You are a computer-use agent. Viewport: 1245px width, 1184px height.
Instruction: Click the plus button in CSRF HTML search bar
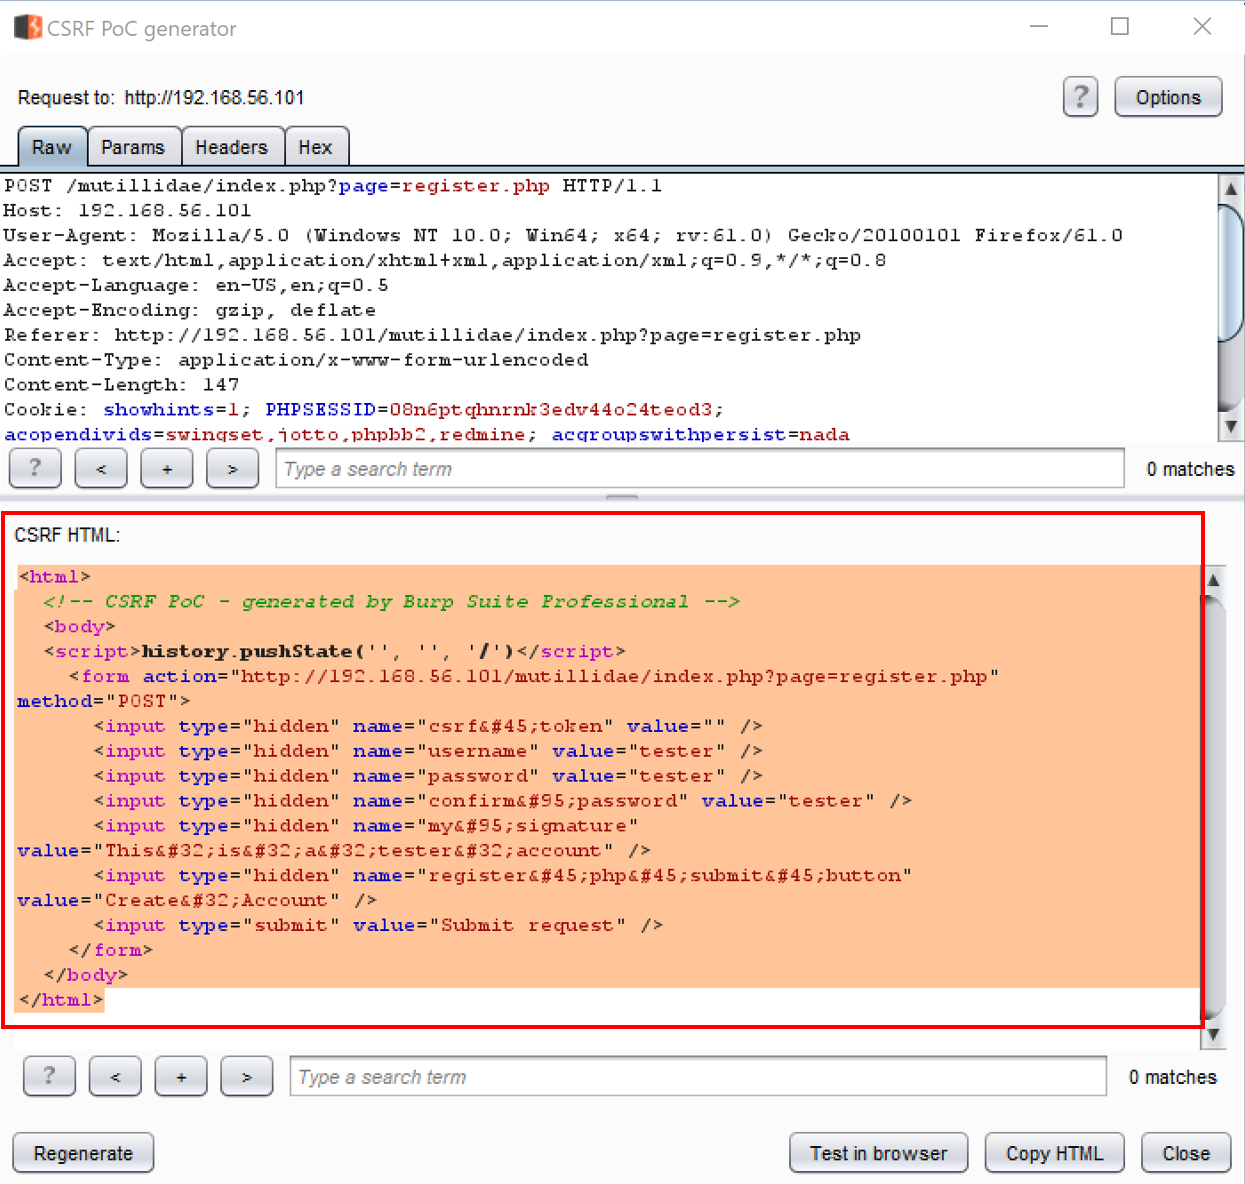[x=181, y=1077]
